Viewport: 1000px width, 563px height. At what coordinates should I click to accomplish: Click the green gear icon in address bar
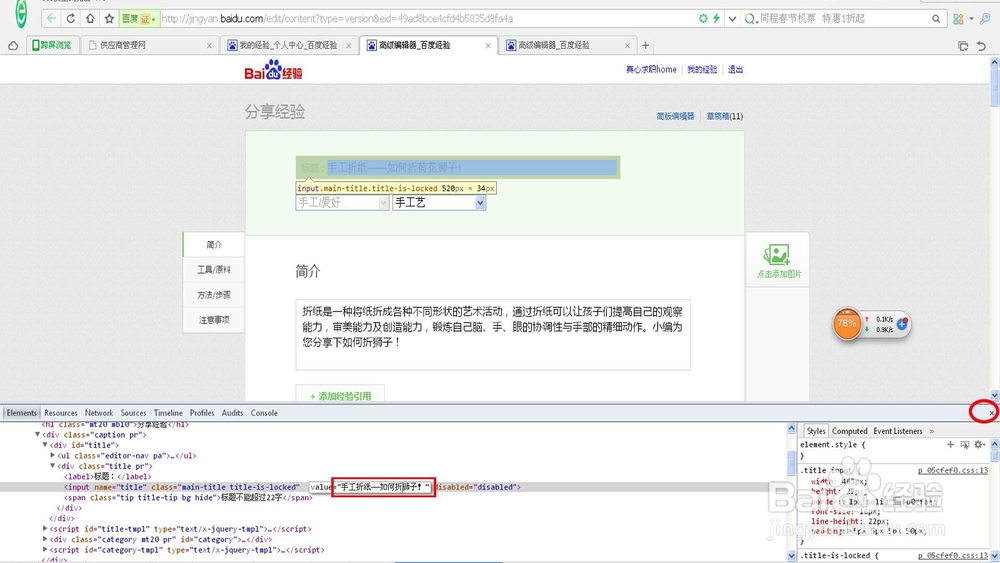click(703, 18)
